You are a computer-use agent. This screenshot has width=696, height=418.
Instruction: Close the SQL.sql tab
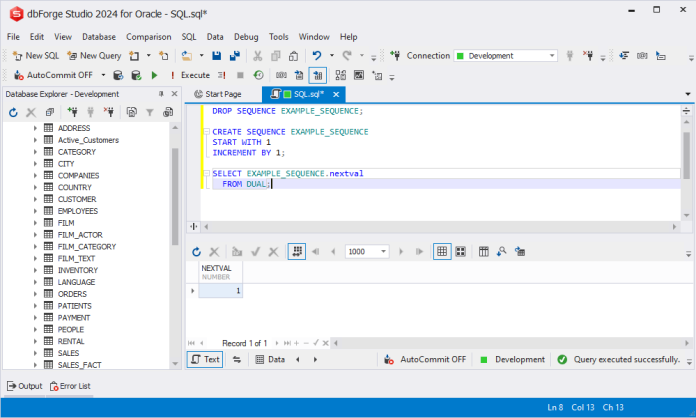coord(336,94)
